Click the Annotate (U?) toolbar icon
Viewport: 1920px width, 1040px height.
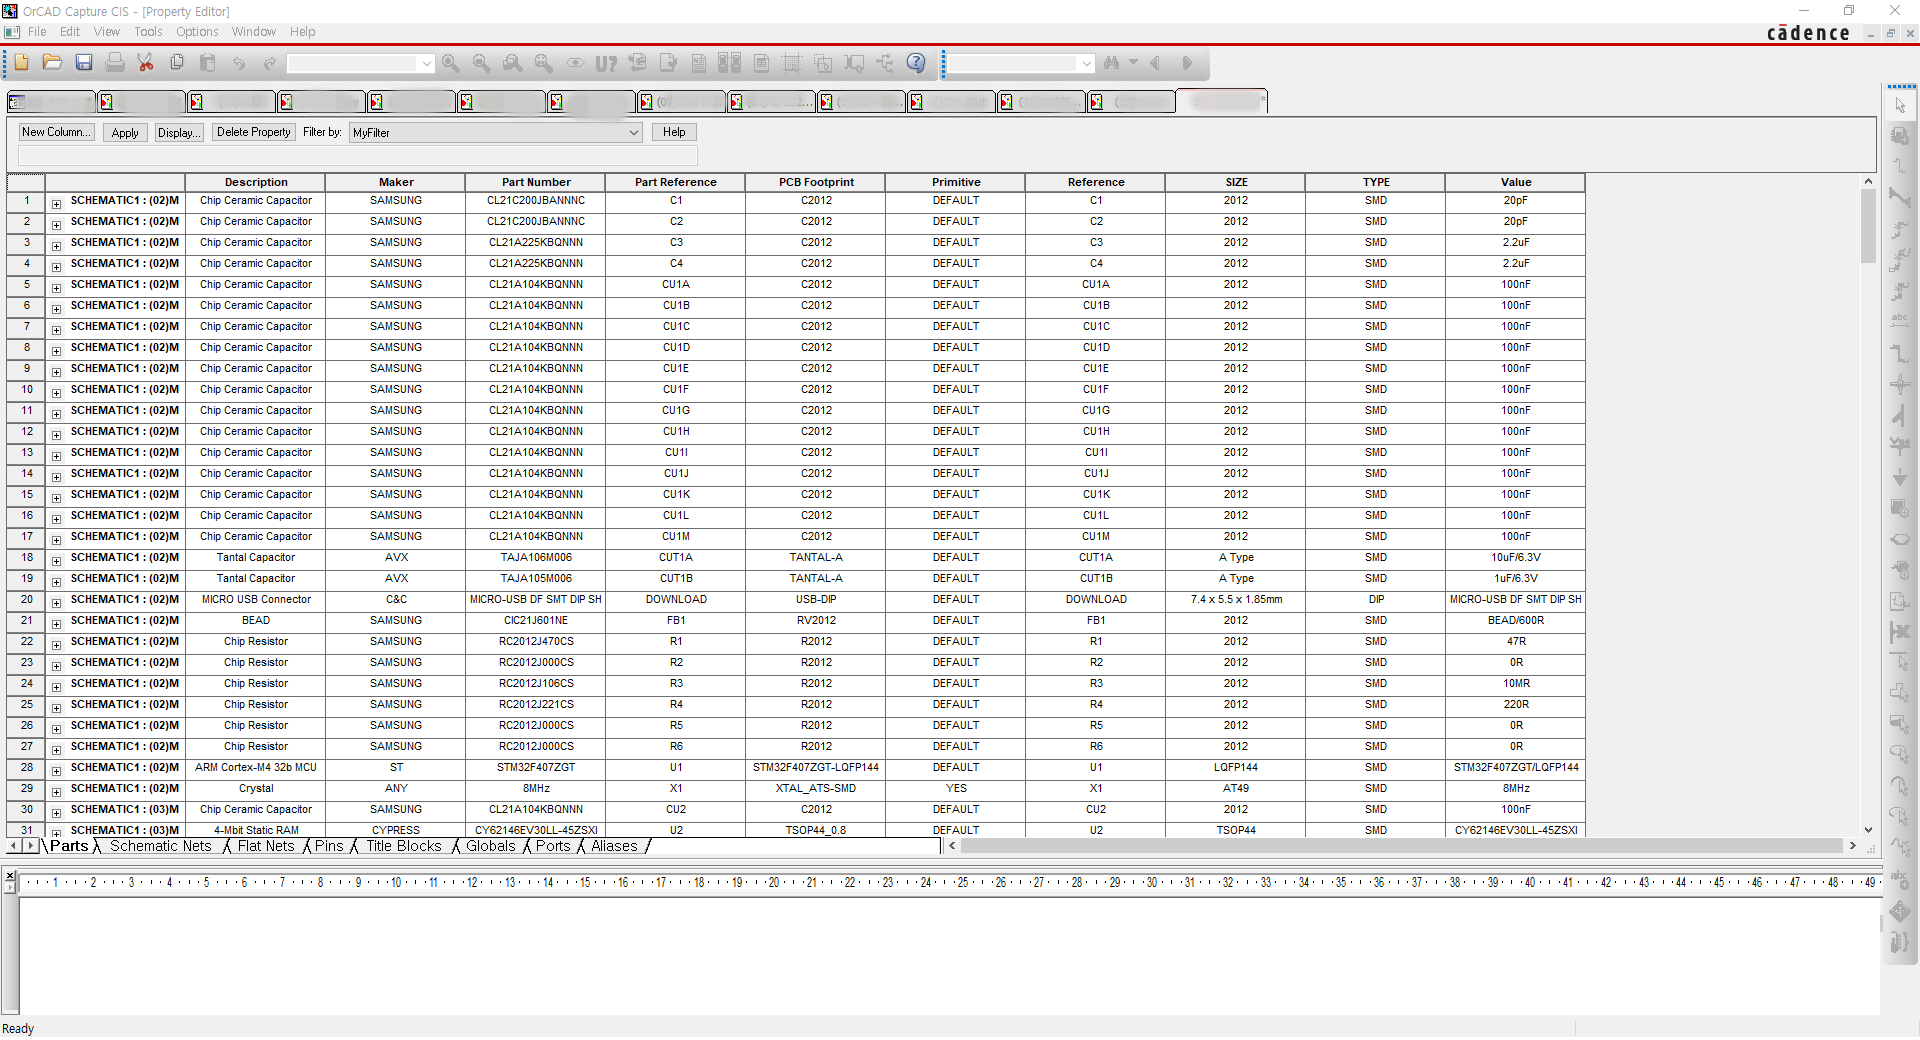[606, 63]
